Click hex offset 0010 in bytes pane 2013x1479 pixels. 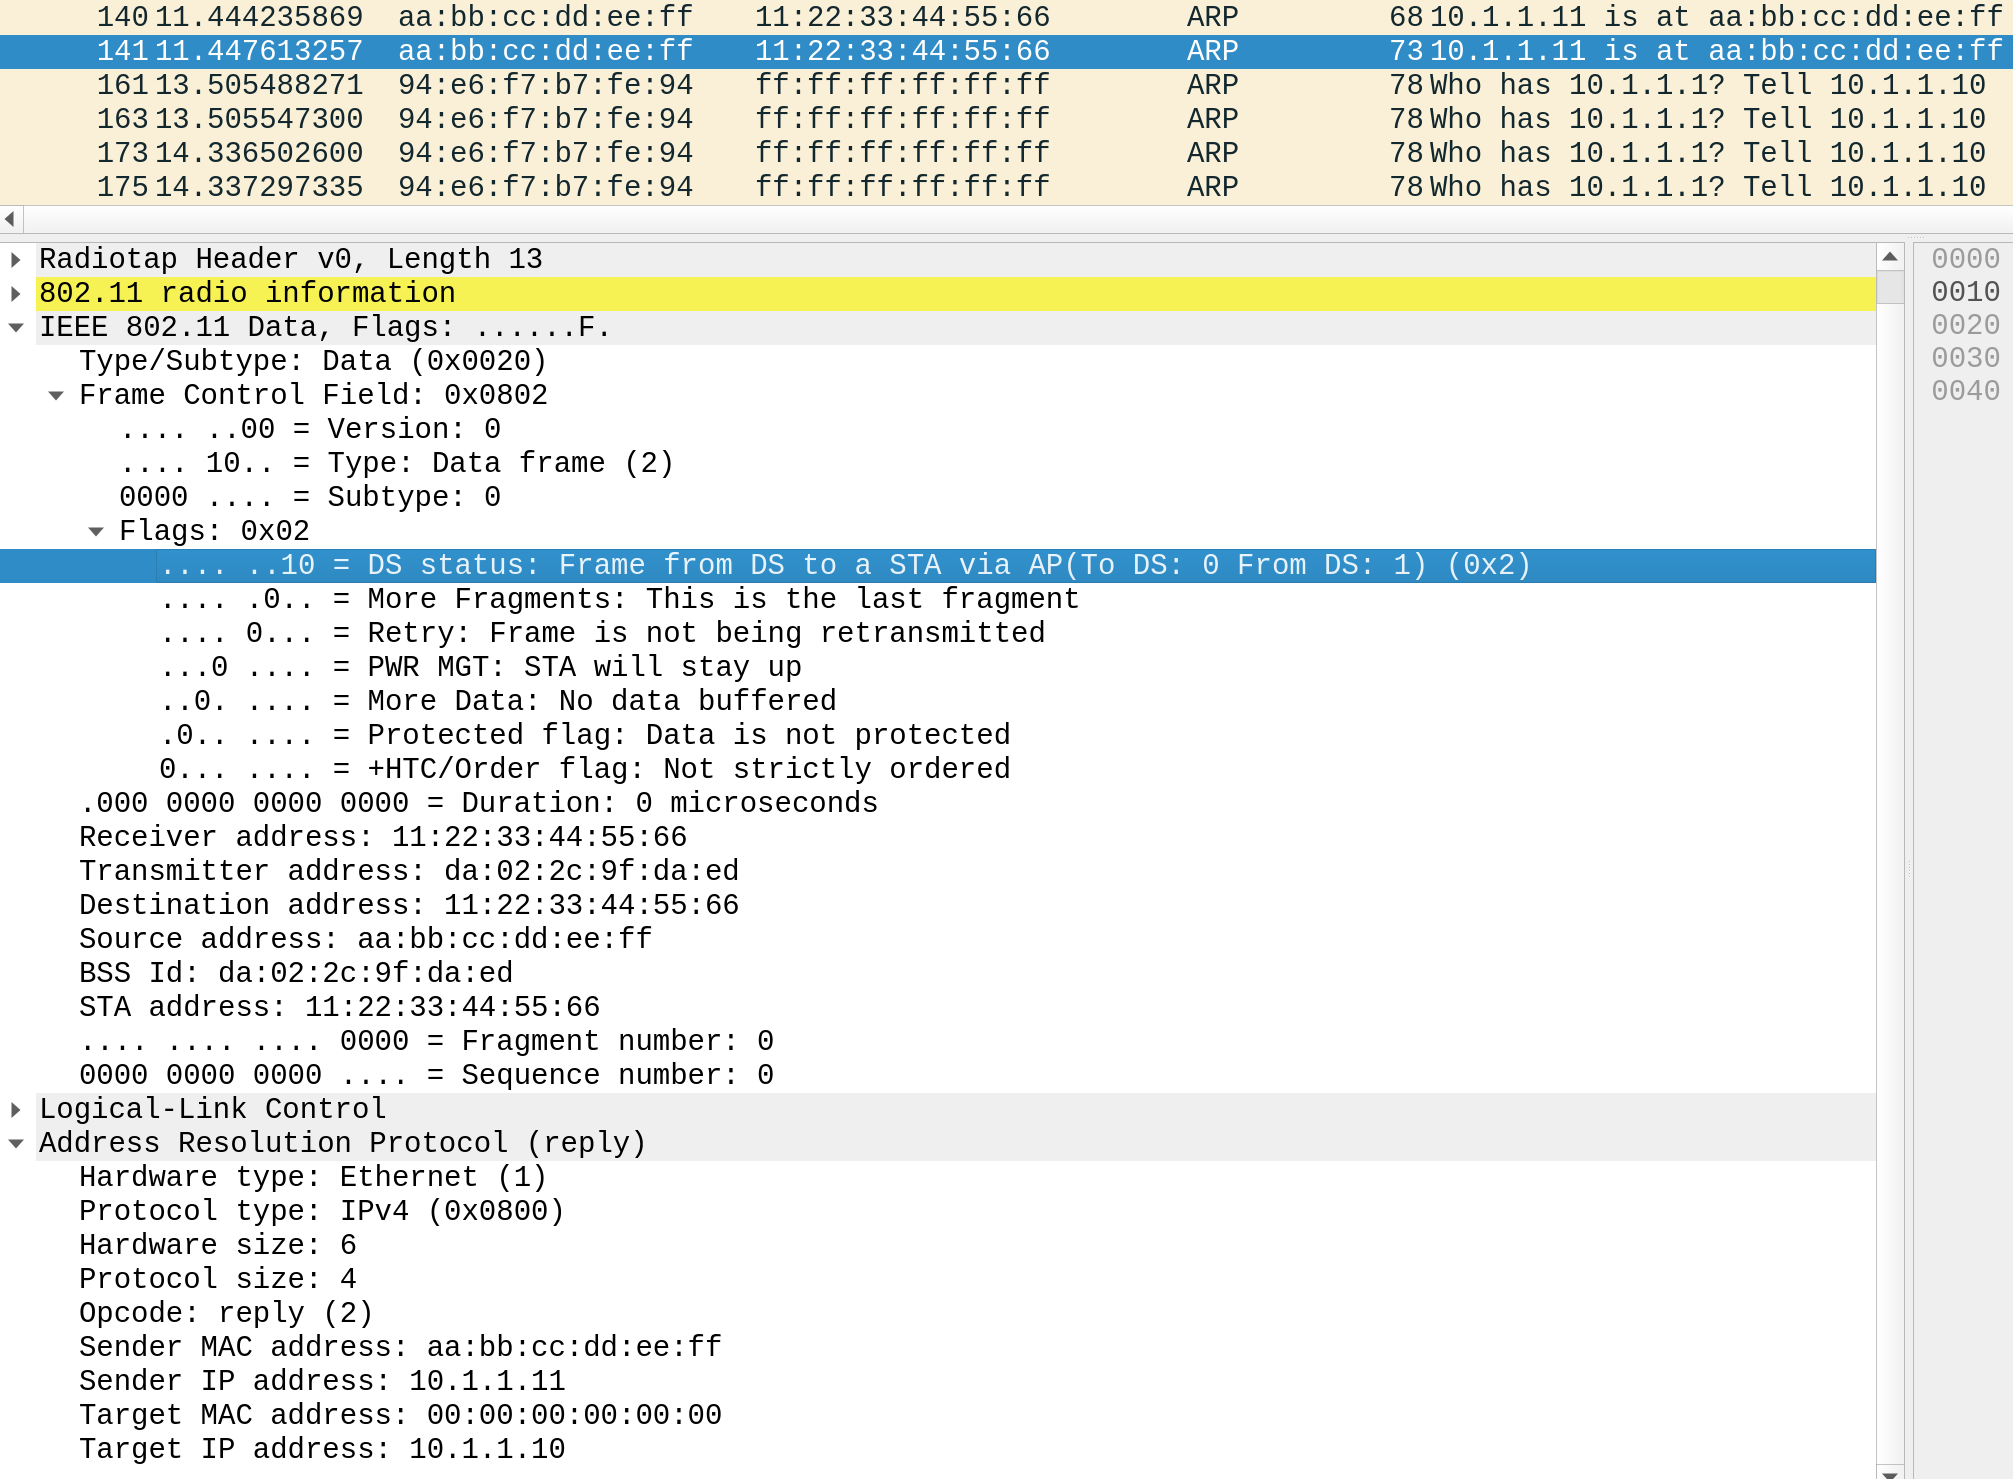click(x=1965, y=292)
